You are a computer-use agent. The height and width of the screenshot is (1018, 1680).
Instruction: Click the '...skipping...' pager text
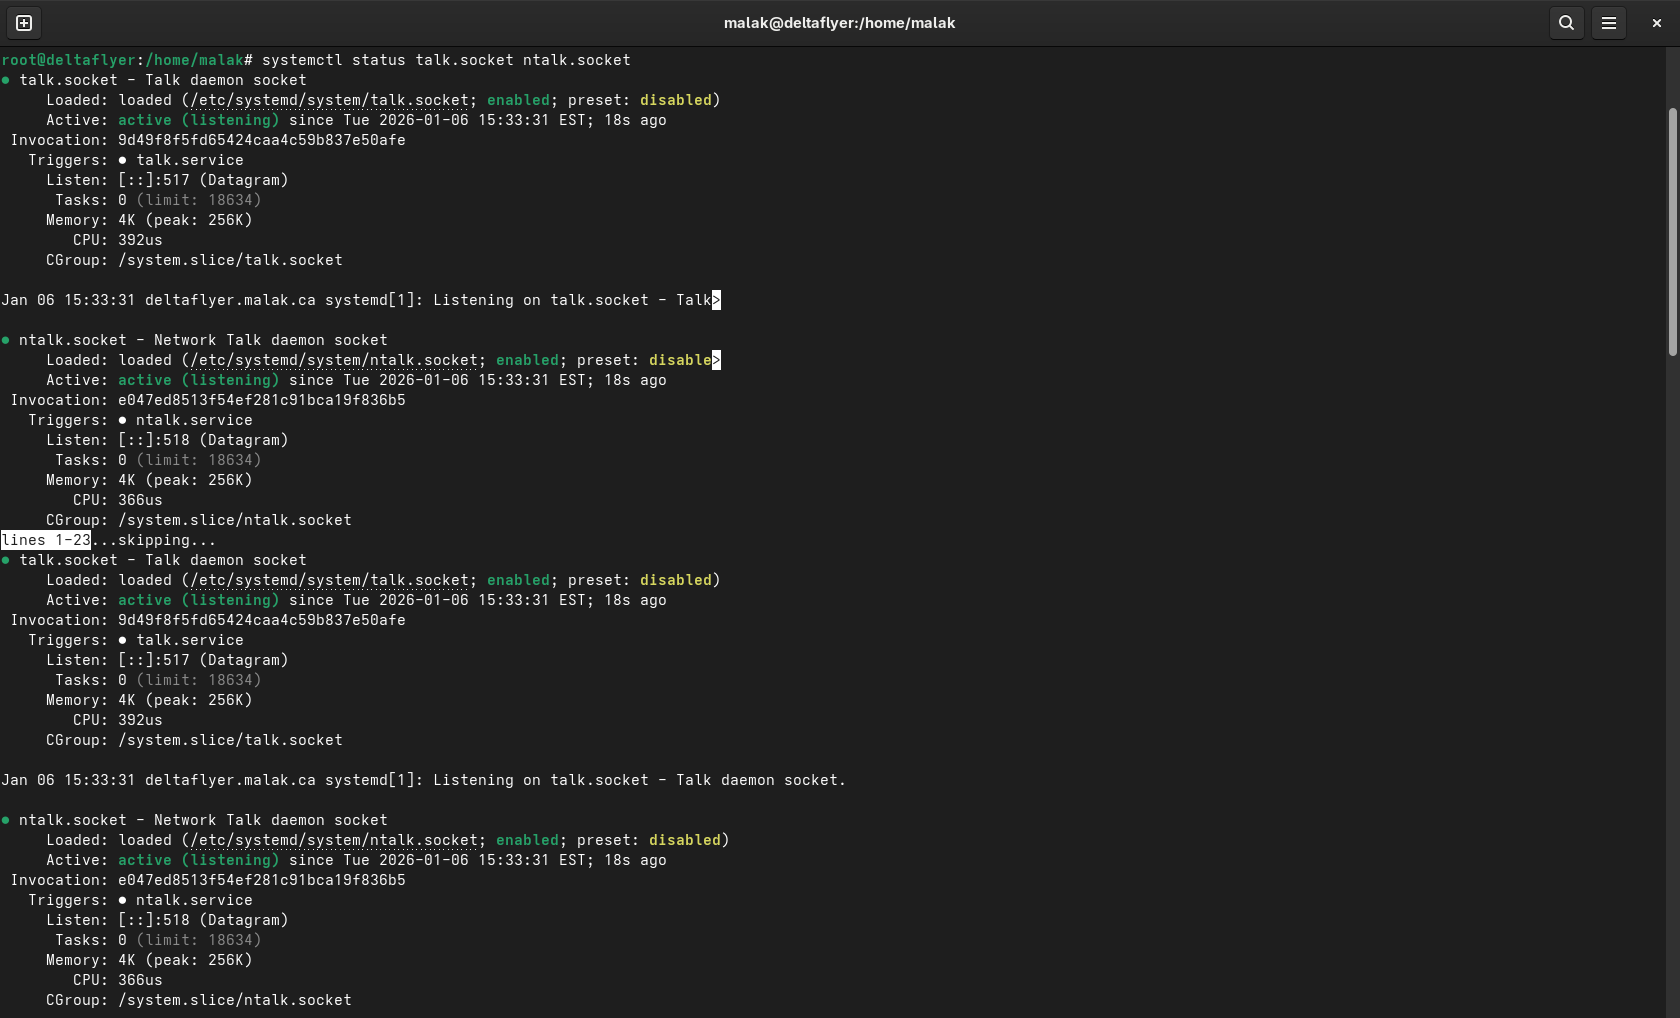pyautogui.click(x=154, y=540)
